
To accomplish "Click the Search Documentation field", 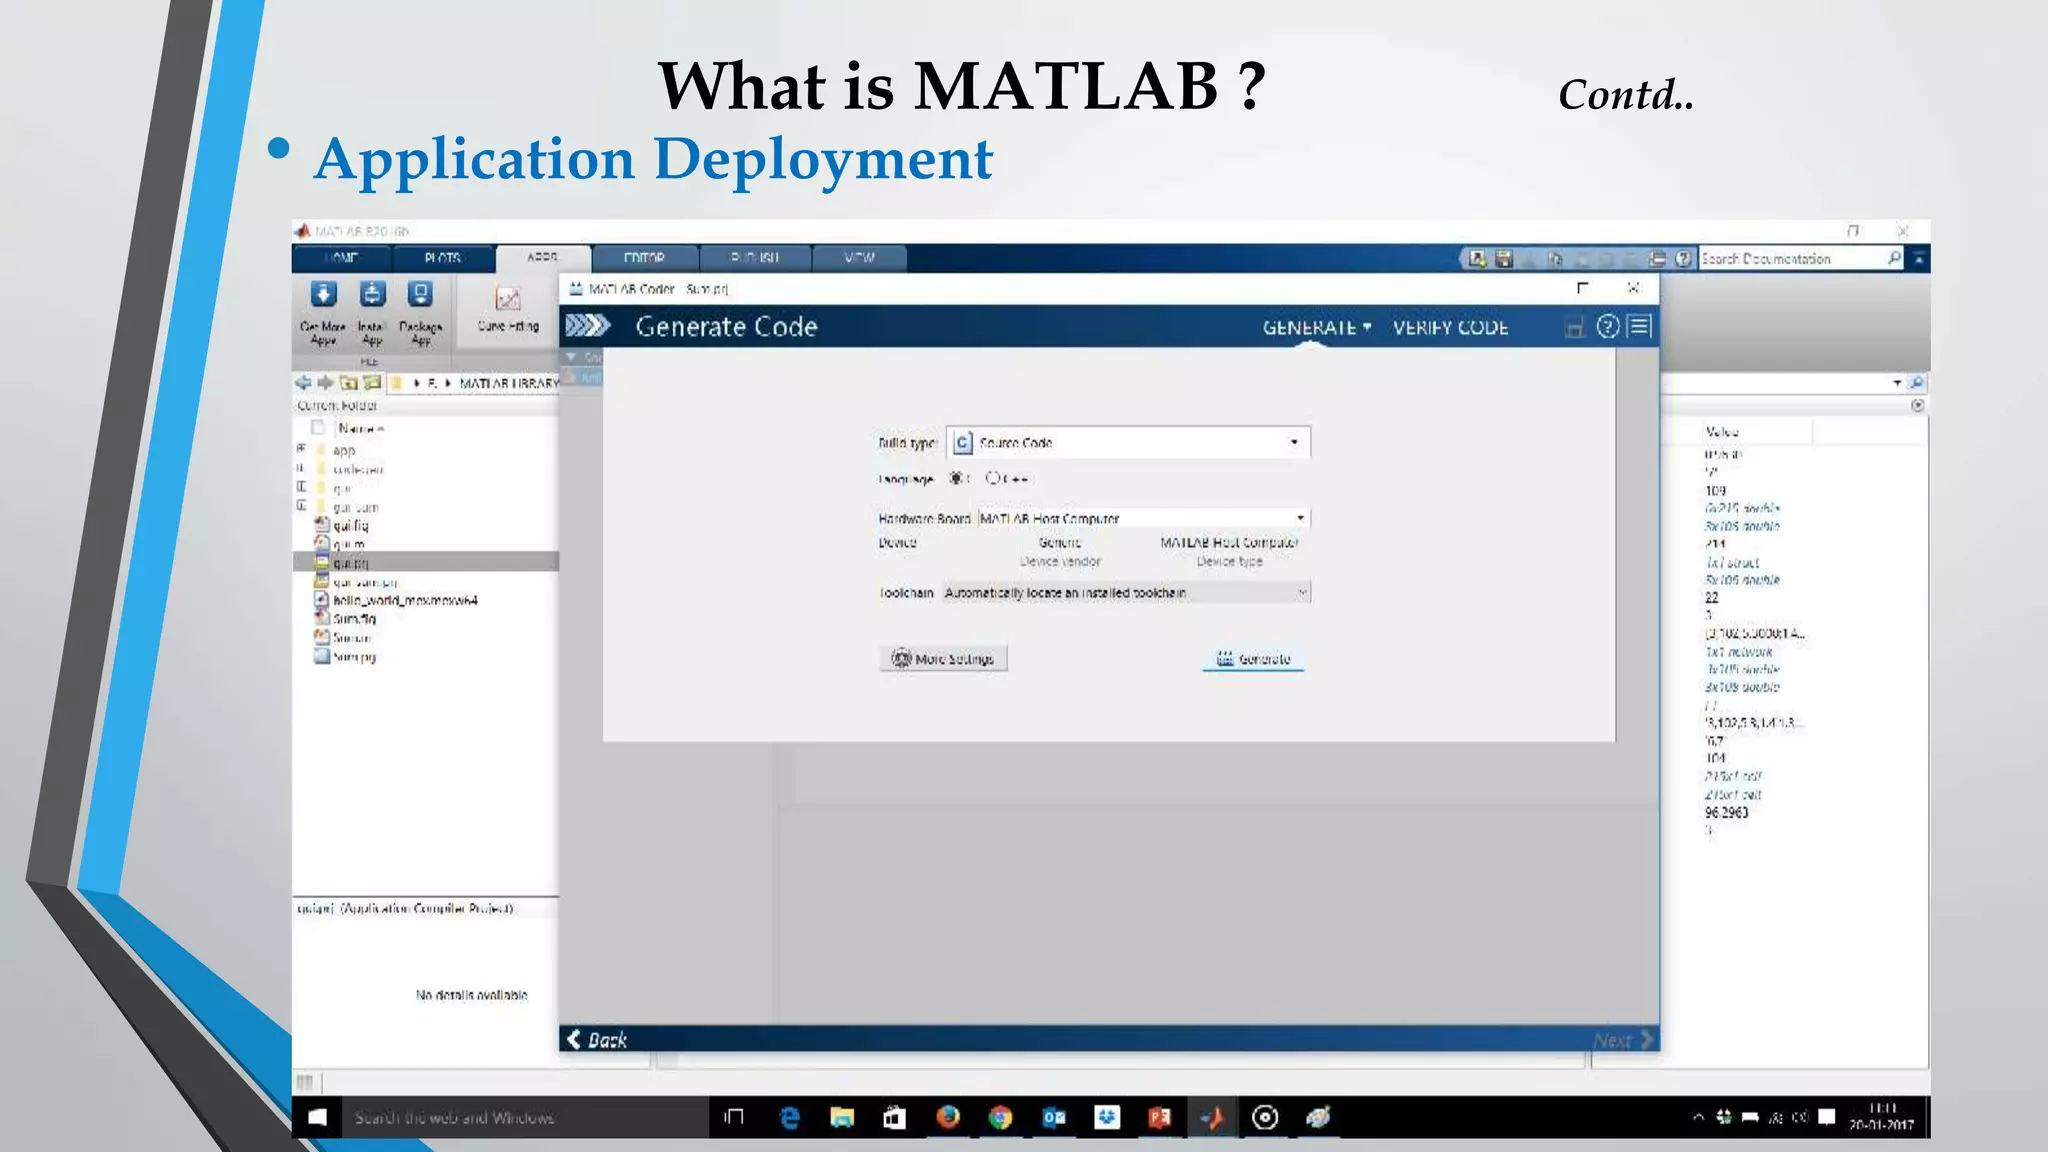I will click(x=1790, y=258).
